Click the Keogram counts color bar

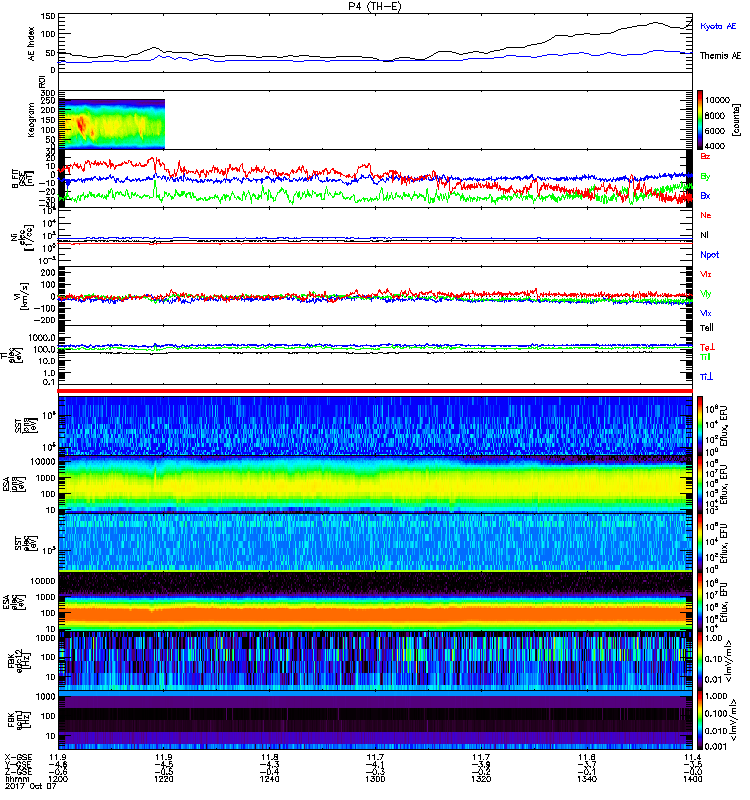click(700, 120)
